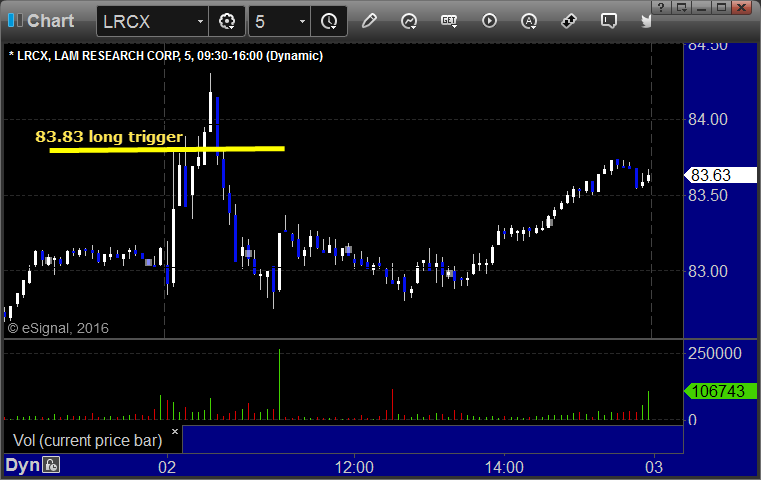761x480 pixels.
Task: Open the circled A alerts icon
Action: (529, 21)
